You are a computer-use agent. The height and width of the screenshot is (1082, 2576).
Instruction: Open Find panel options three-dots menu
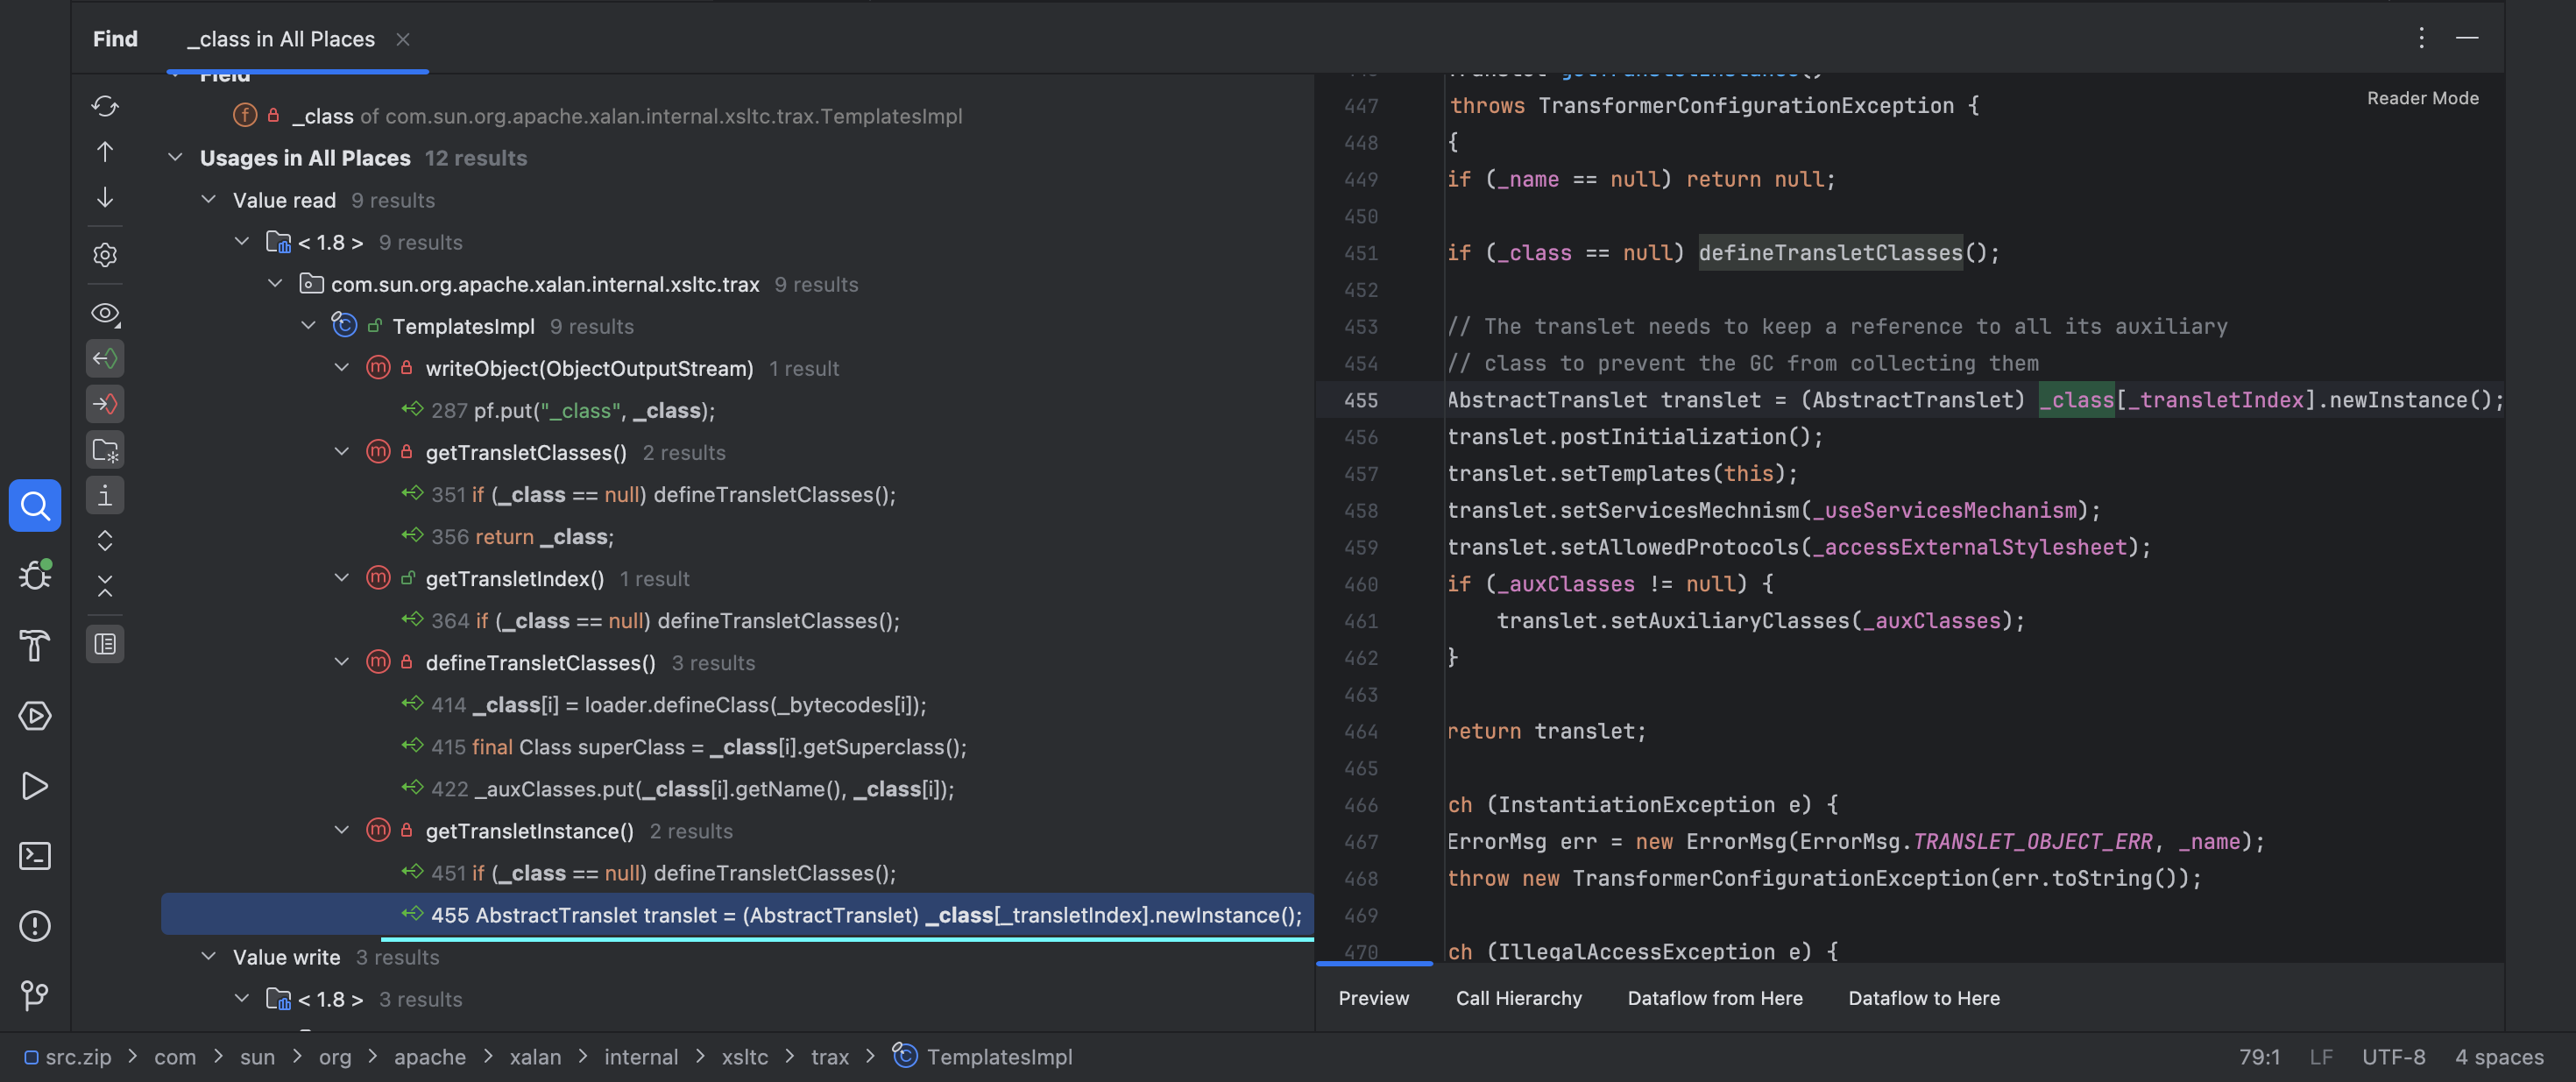coord(2421,38)
